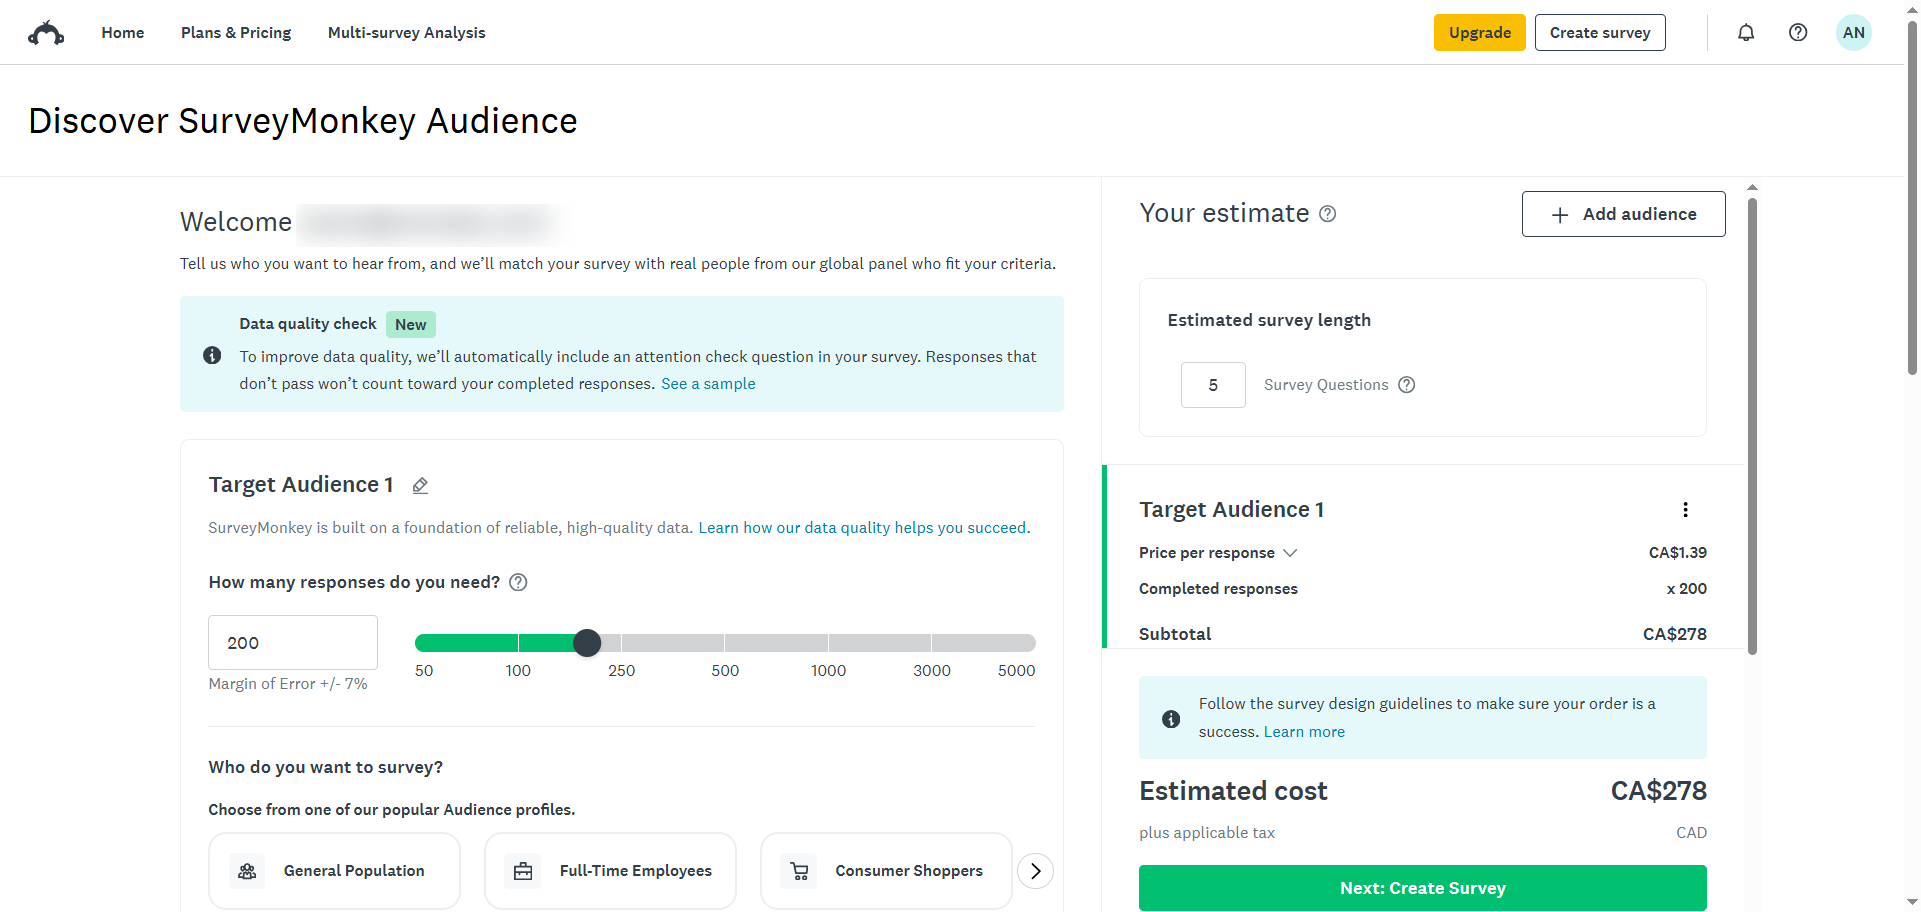Click the 5000 slider label
The image size is (1921, 912).
pos(1016,671)
